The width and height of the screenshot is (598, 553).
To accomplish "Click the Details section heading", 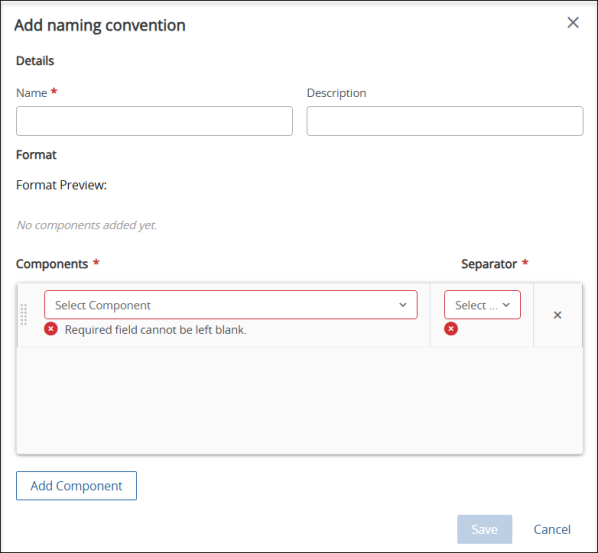I will [35, 61].
